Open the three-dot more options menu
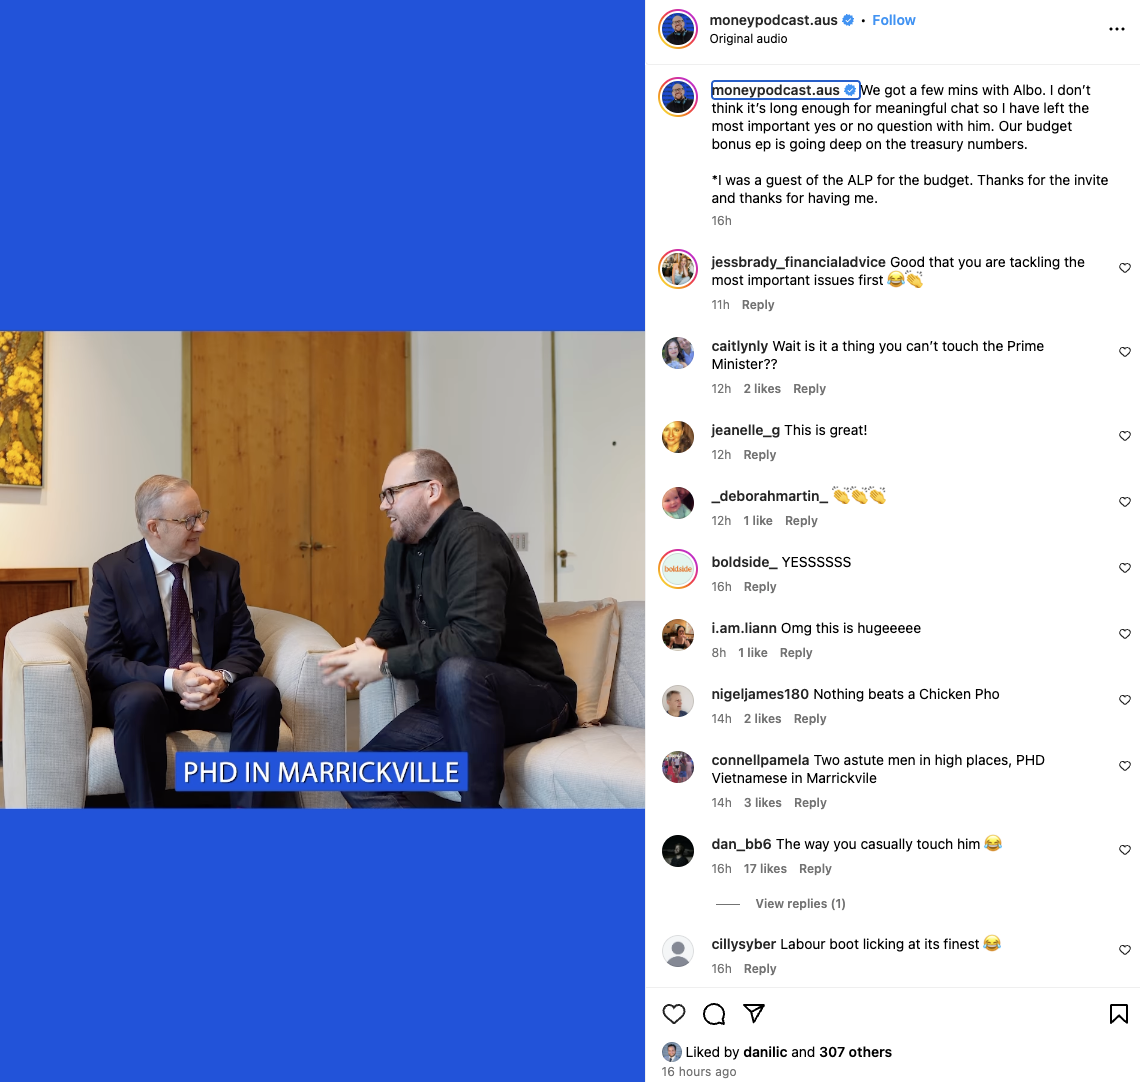This screenshot has width=1140, height=1082. click(x=1116, y=29)
